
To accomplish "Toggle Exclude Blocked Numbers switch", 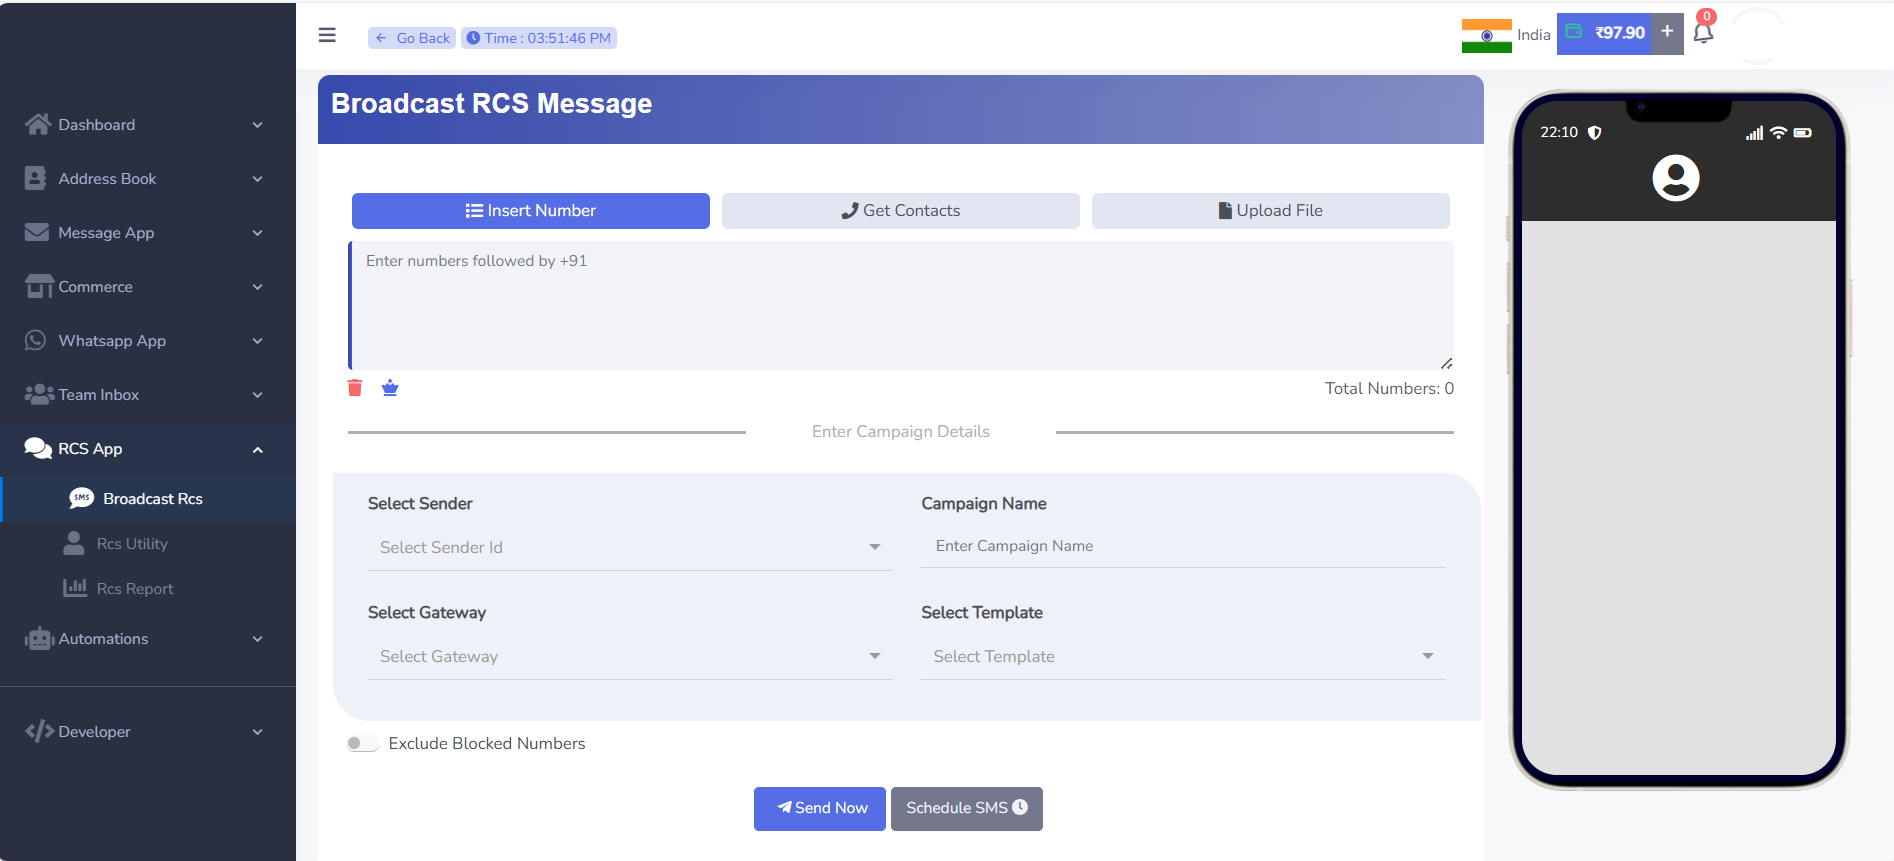I will tap(362, 743).
